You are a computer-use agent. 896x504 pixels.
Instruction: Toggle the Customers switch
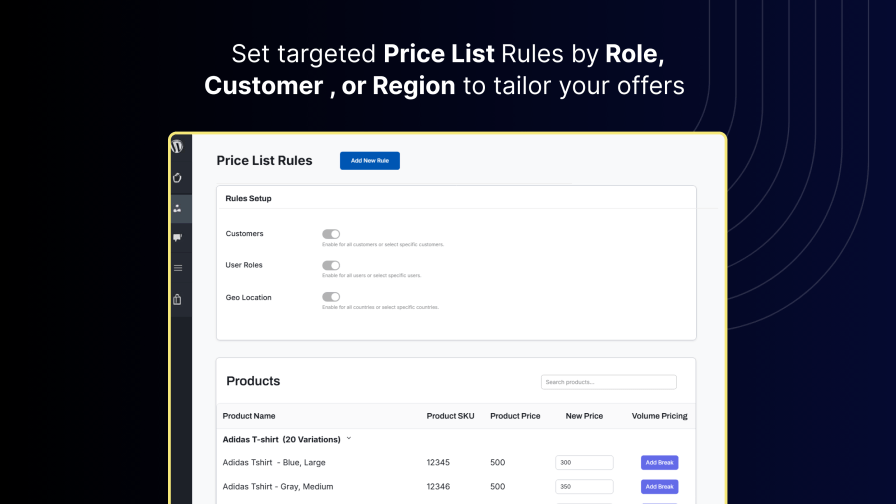[331, 234]
